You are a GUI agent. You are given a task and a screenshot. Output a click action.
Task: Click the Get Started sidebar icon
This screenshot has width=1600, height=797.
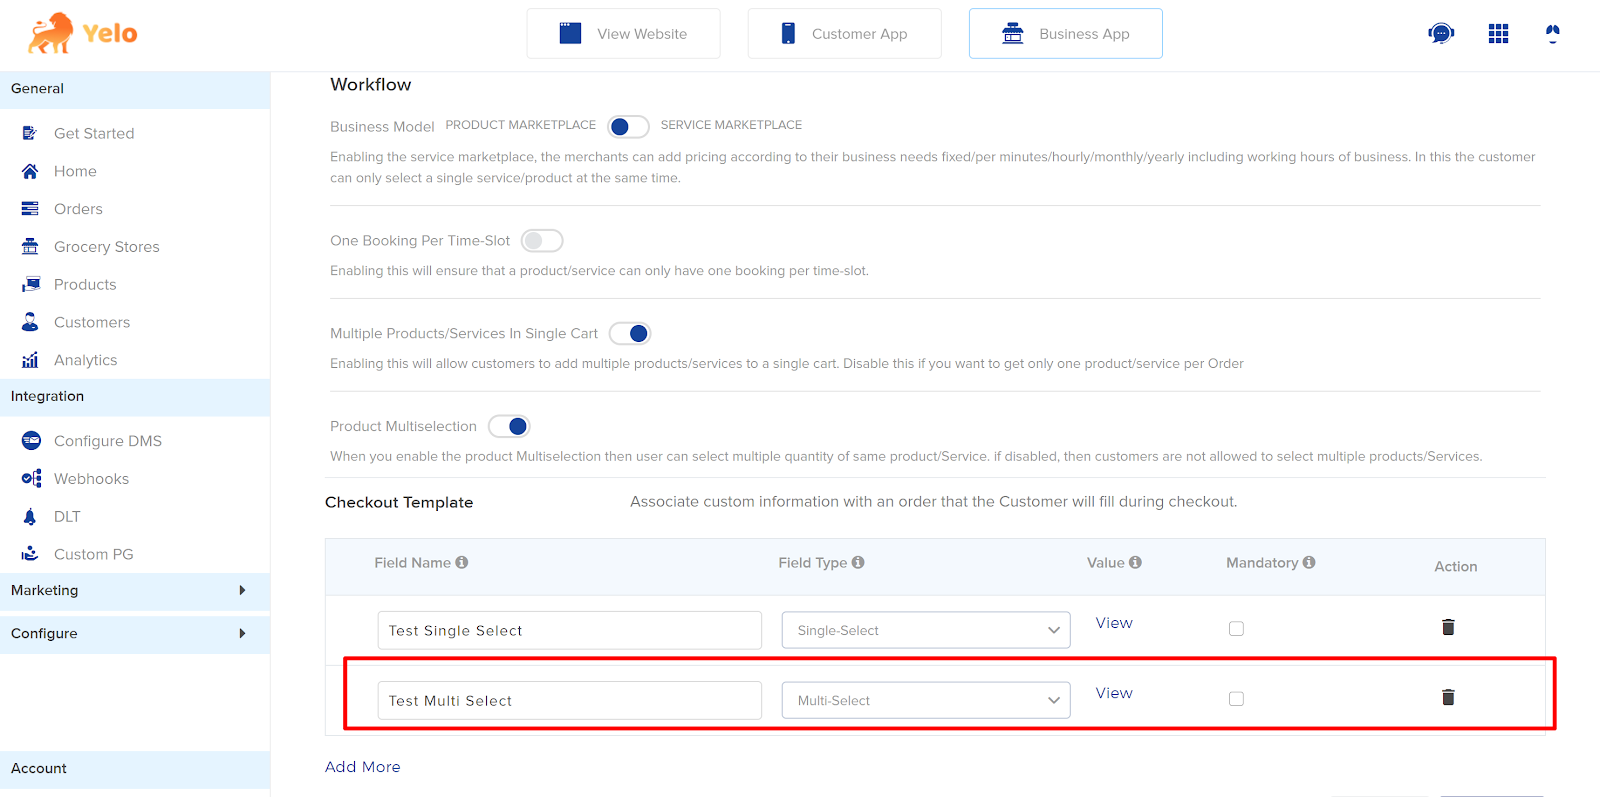point(30,133)
